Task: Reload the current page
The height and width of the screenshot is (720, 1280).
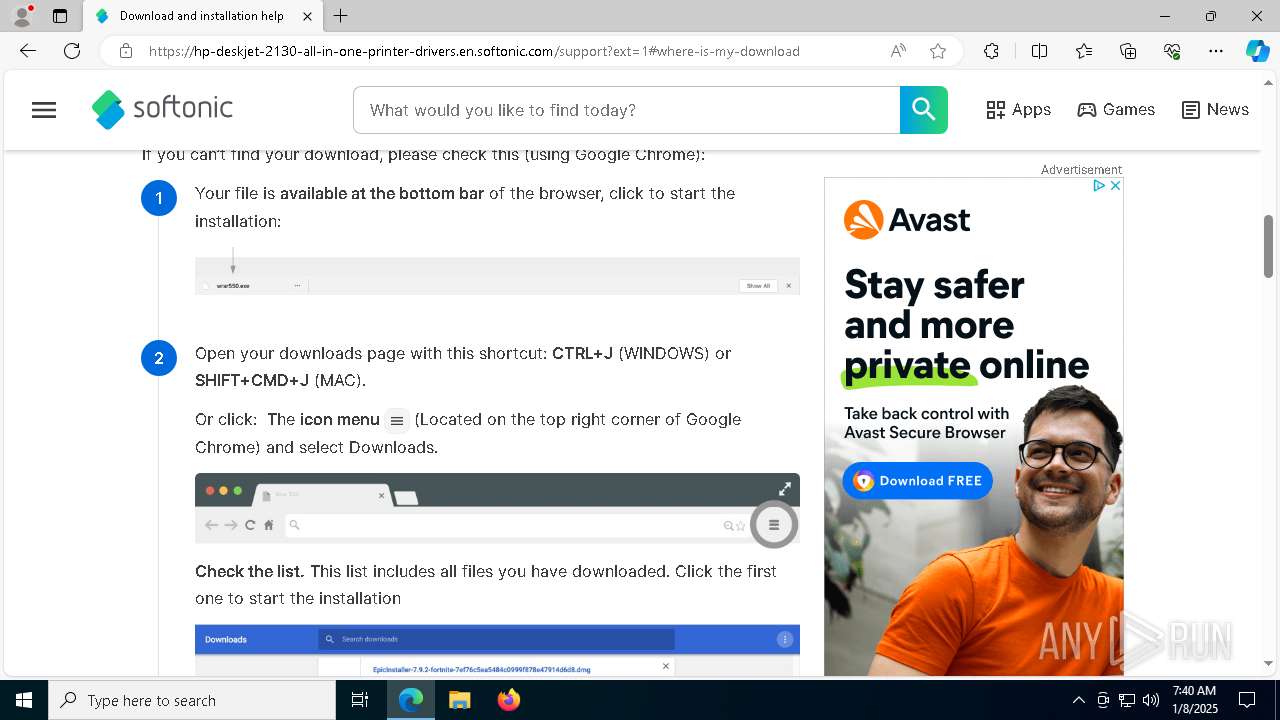Action: click(72, 51)
